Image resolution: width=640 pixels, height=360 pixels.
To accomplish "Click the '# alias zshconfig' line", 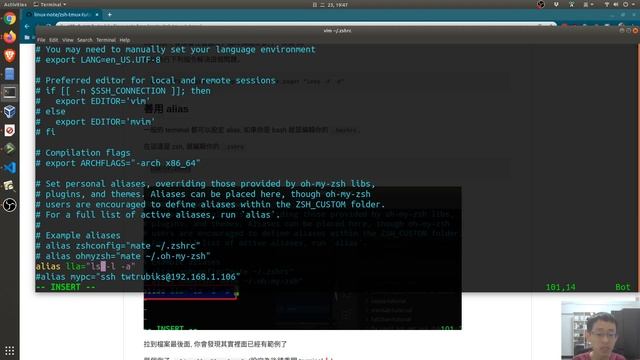I will click(x=118, y=246).
